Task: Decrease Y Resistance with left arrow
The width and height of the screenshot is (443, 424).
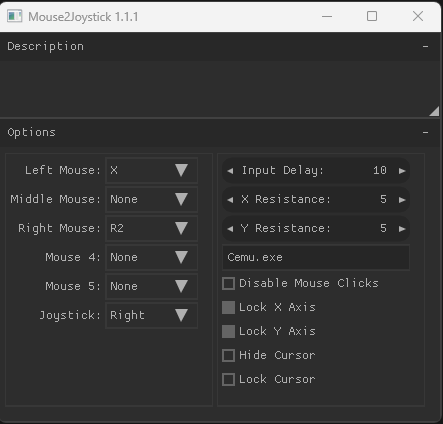Action: 230,229
